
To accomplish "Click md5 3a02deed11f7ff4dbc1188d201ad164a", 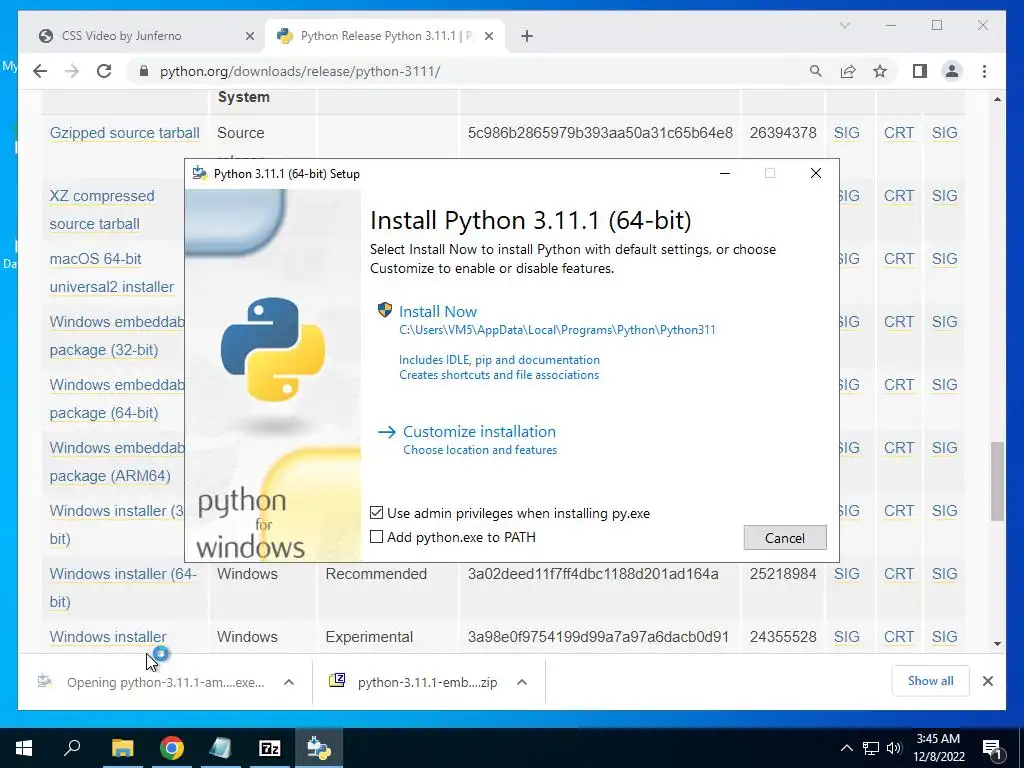I will (x=593, y=573).
